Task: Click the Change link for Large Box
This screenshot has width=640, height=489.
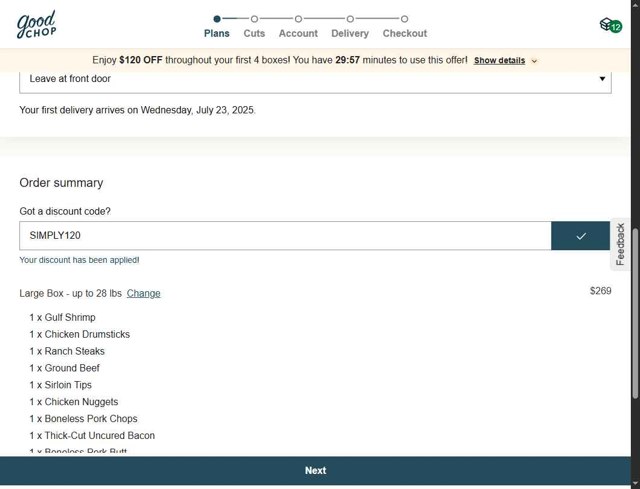Action: click(x=143, y=293)
